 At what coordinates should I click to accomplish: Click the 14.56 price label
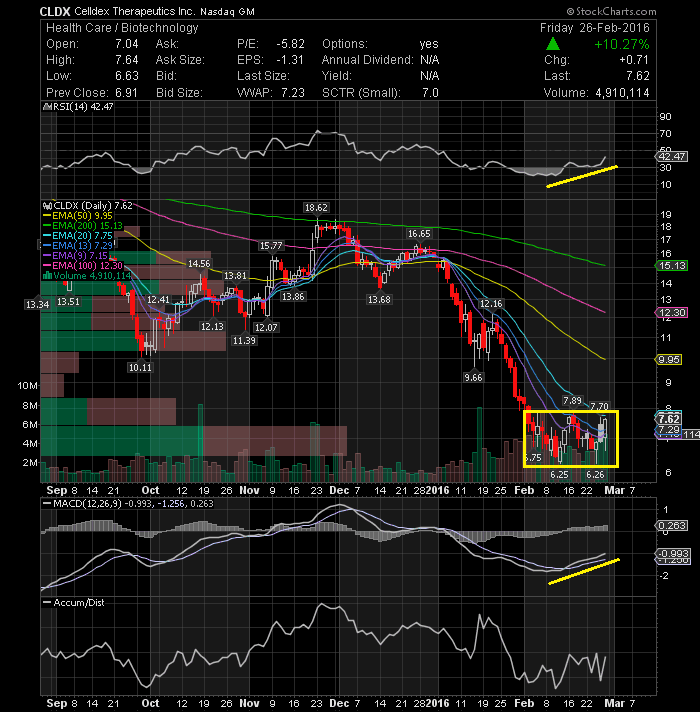point(199,263)
